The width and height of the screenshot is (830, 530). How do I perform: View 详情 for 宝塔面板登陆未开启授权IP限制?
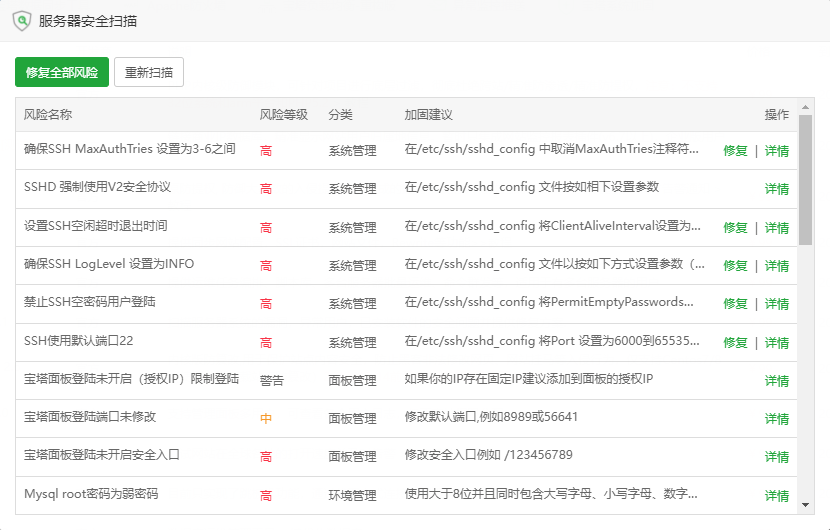(777, 381)
